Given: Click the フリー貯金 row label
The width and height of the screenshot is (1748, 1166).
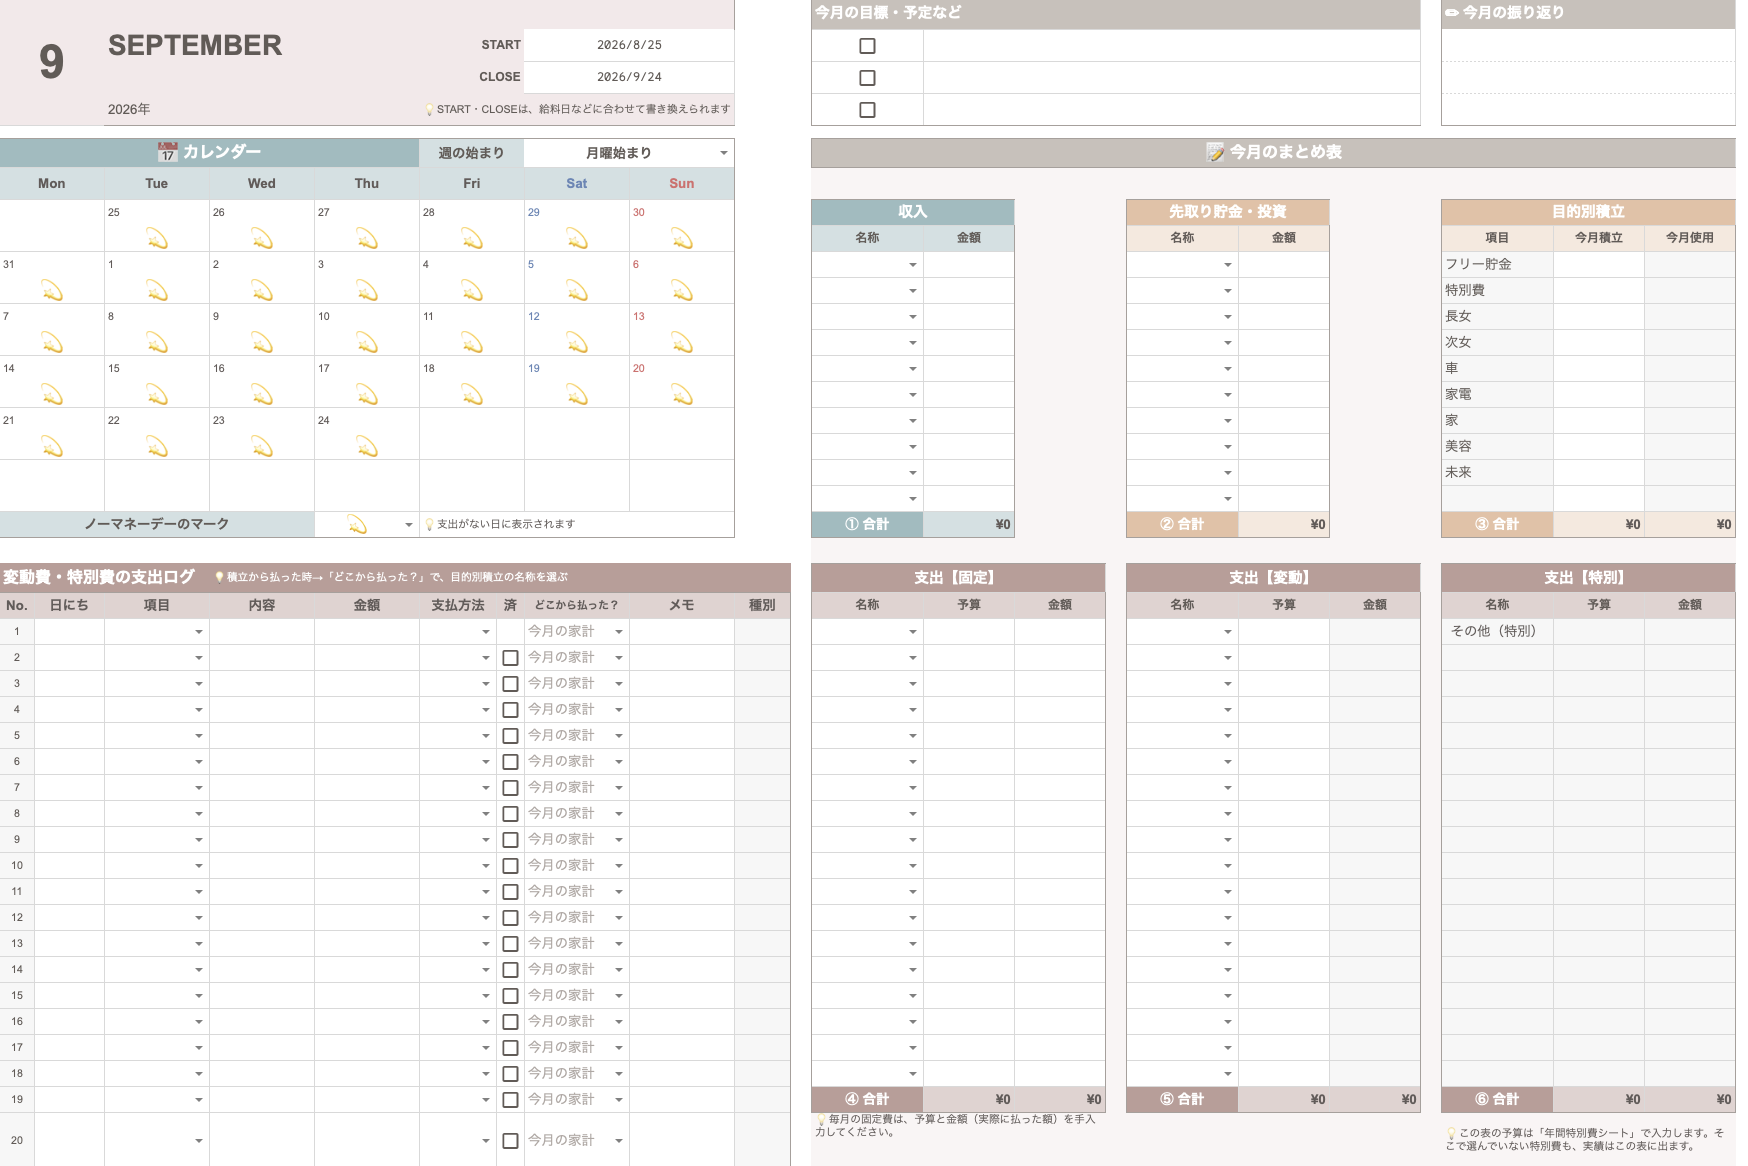Looking at the screenshot, I should point(1478,264).
